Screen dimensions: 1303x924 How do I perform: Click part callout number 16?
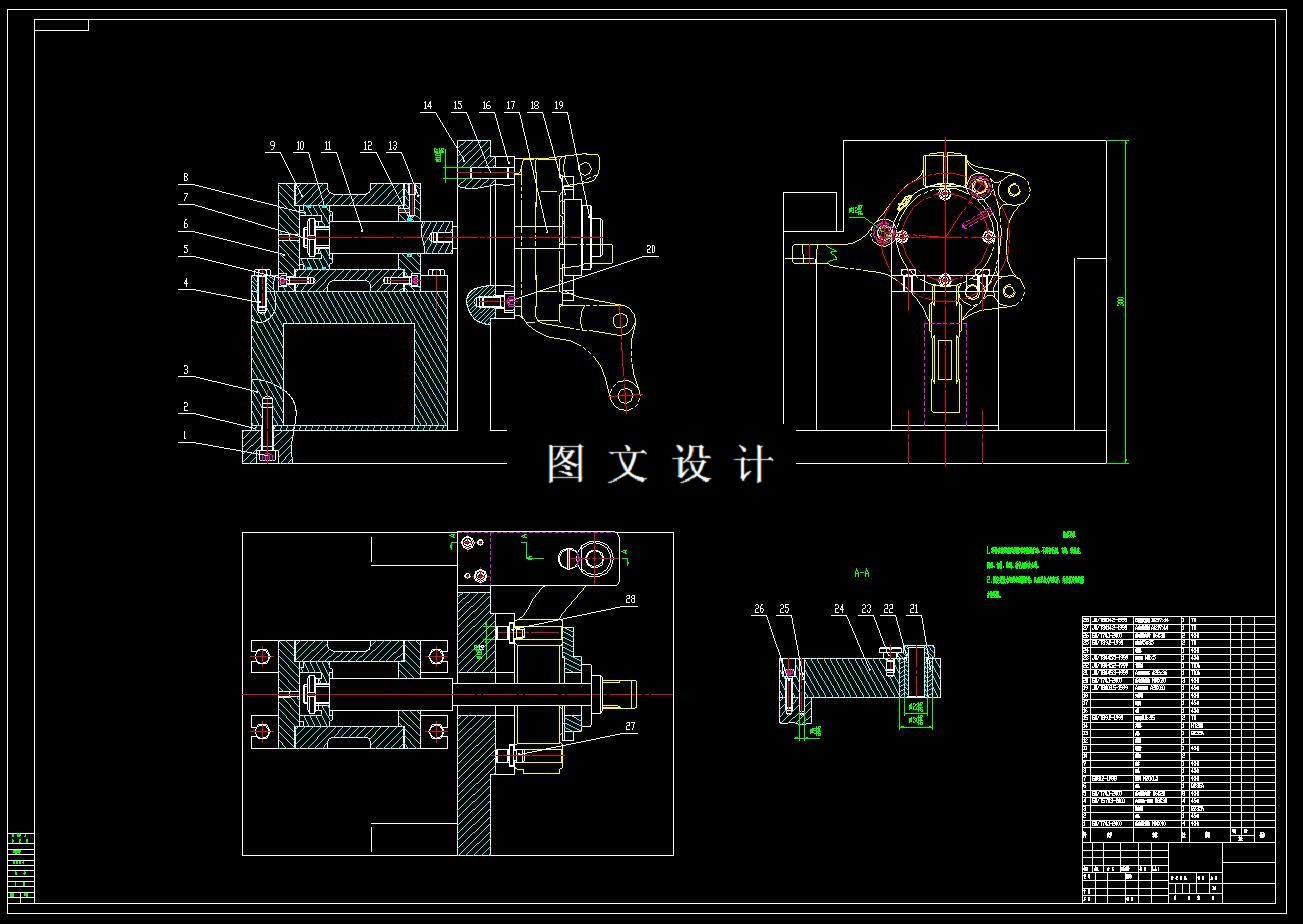coord(486,105)
